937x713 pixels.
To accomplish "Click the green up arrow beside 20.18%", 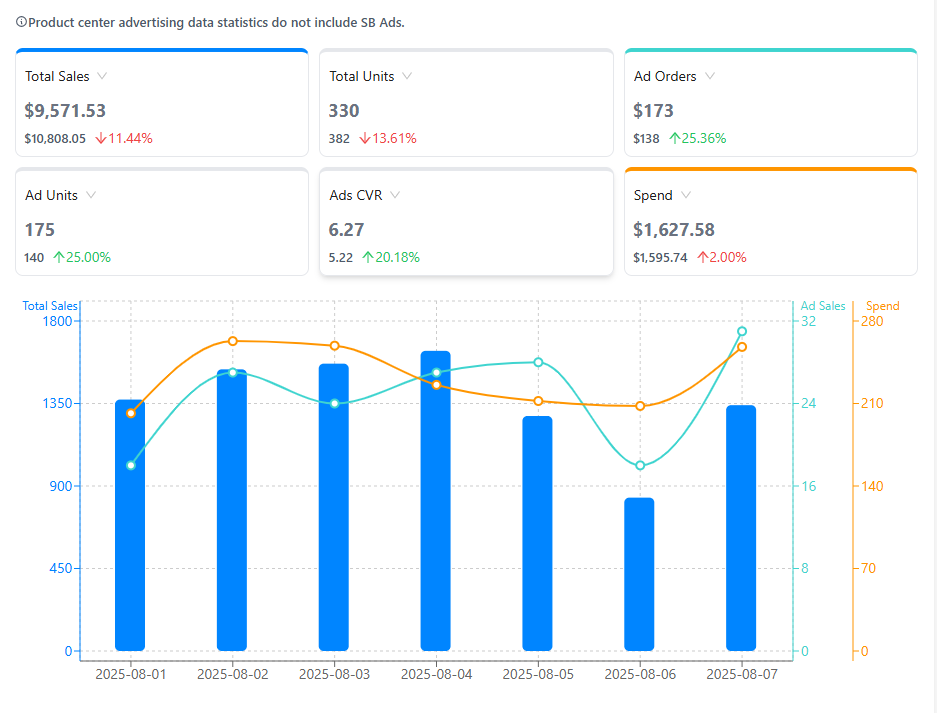I will pyautogui.click(x=368, y=257).
